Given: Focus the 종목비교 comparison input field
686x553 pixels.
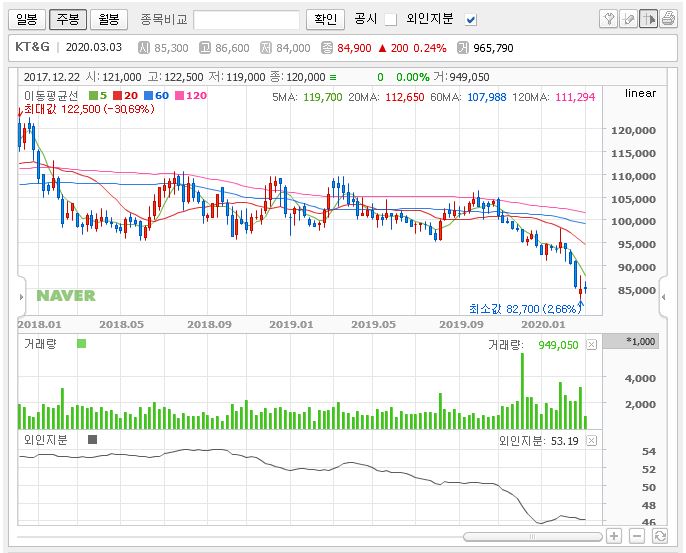Looking at the screenshot, I should [x=246, y=20].
